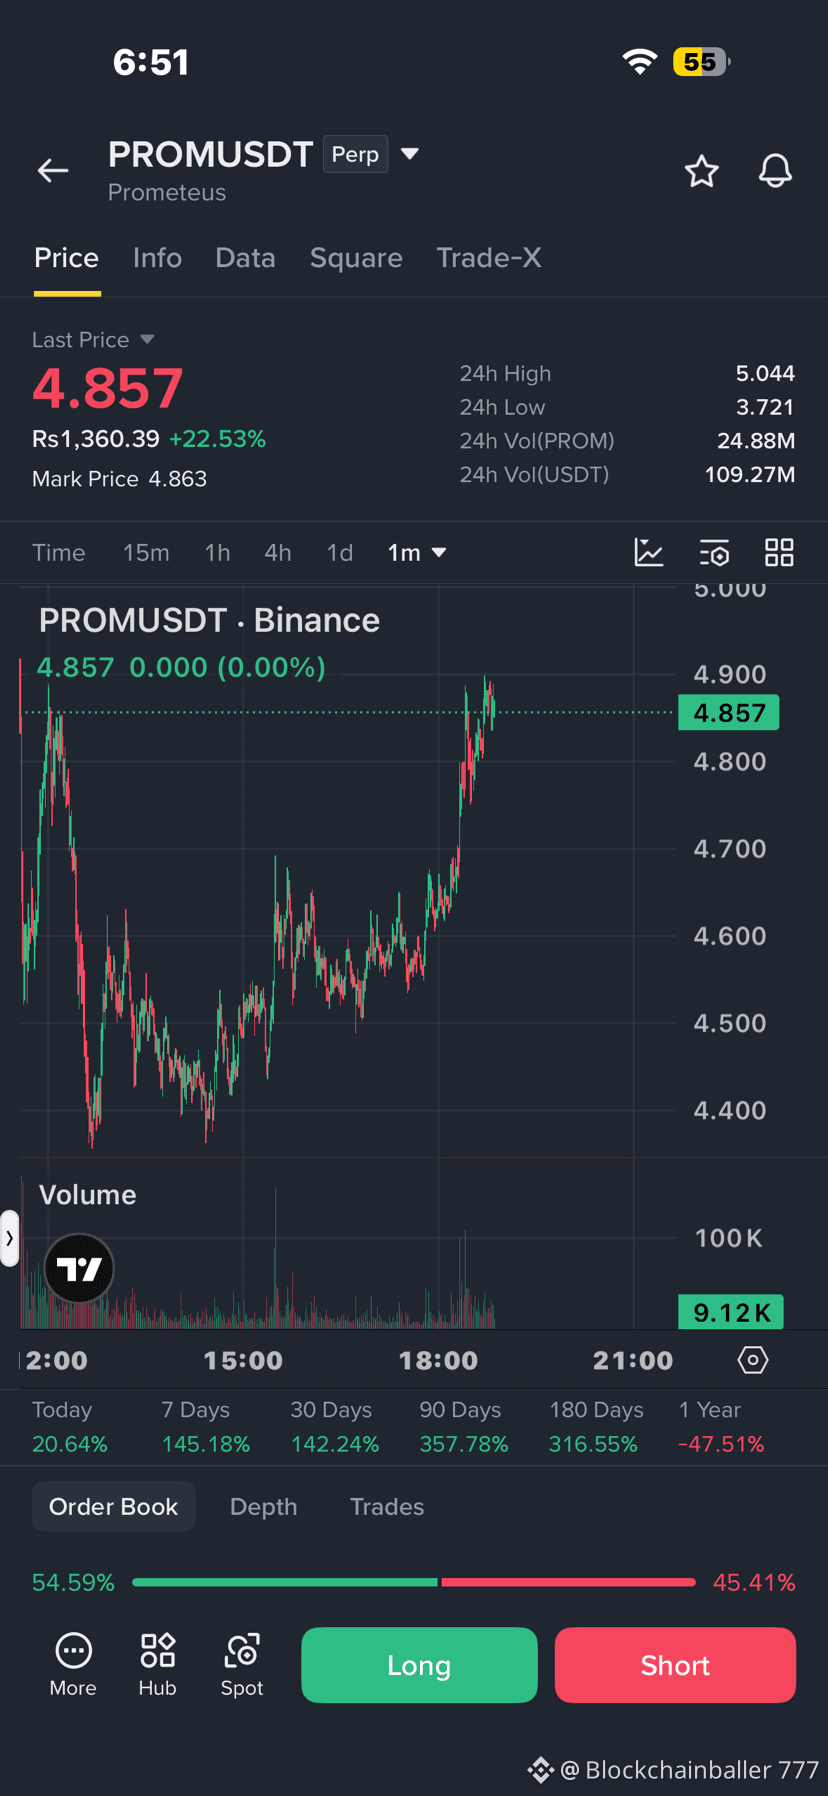Click the TradingView logo on chart
The image size is (828, 1796).
[80, 1269]
